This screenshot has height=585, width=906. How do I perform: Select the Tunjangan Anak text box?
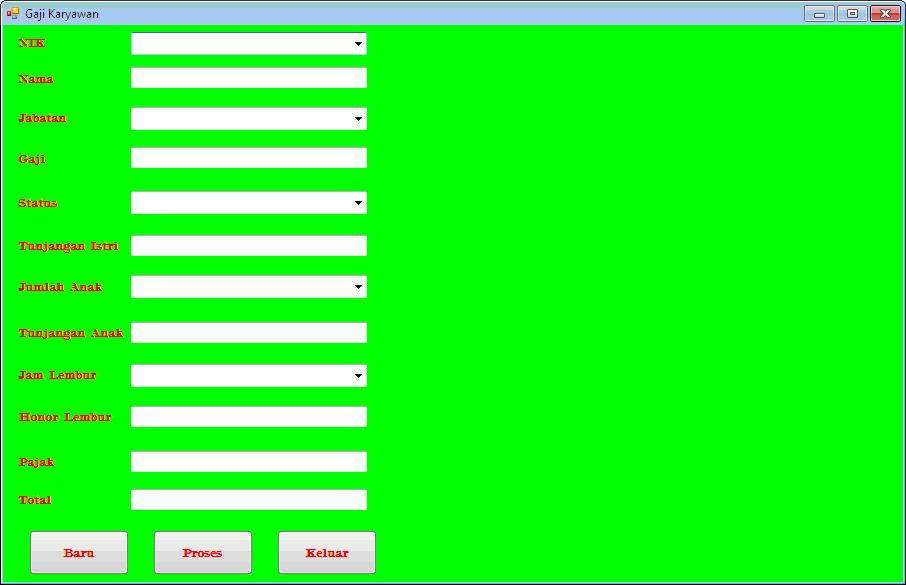pyautogui.click(x=248, y=332)
